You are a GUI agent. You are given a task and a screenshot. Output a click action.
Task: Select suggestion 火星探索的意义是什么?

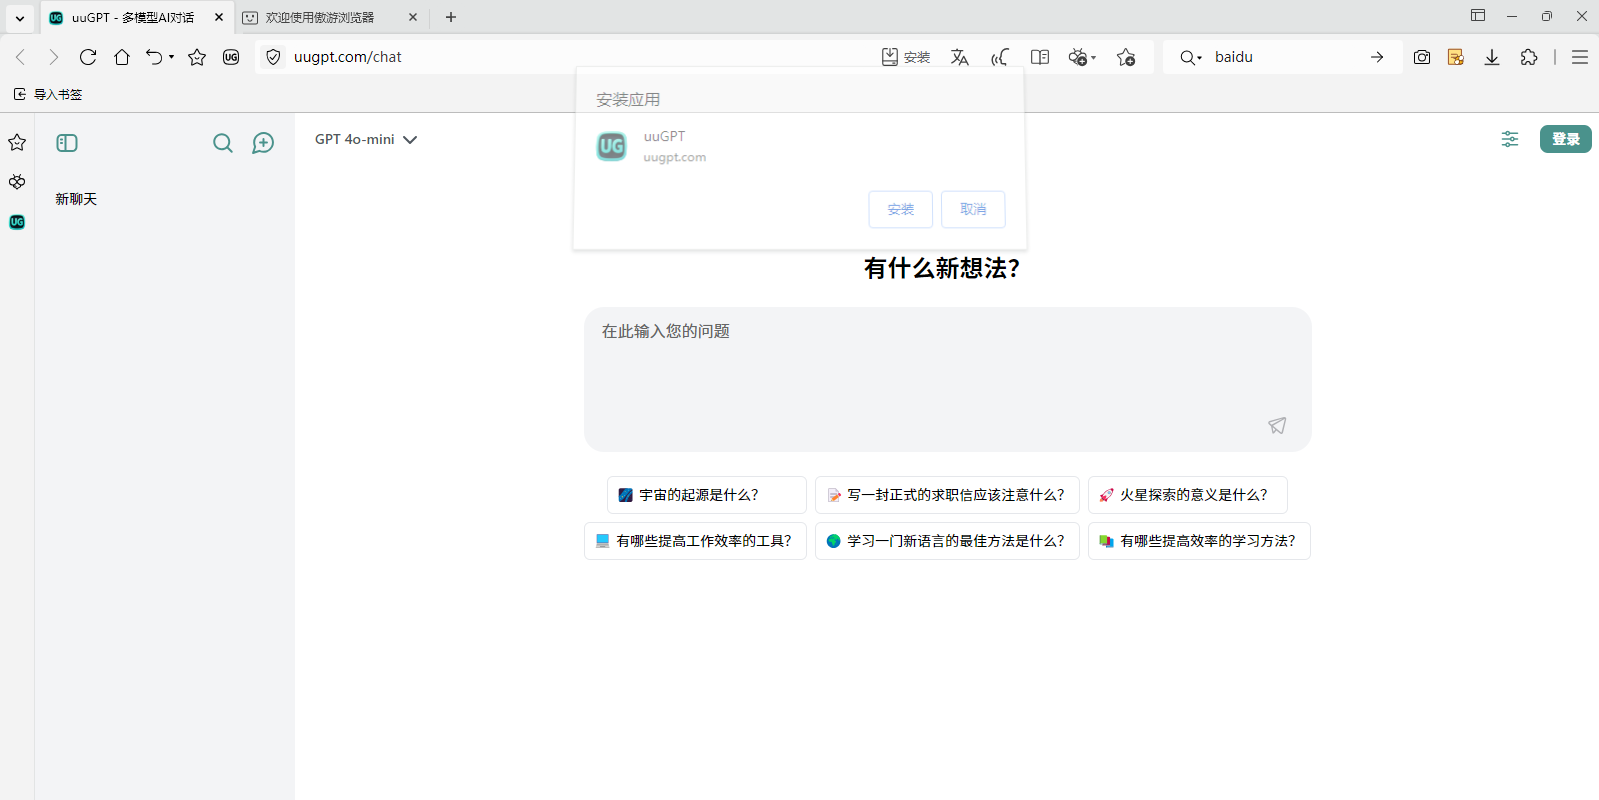coord(1187,495)
